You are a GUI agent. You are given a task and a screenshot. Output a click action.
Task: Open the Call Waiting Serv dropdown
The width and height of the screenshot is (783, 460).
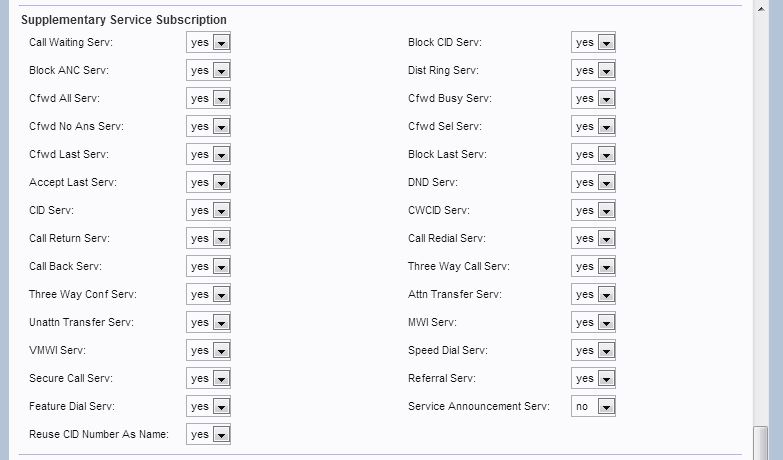click(209, 43)
